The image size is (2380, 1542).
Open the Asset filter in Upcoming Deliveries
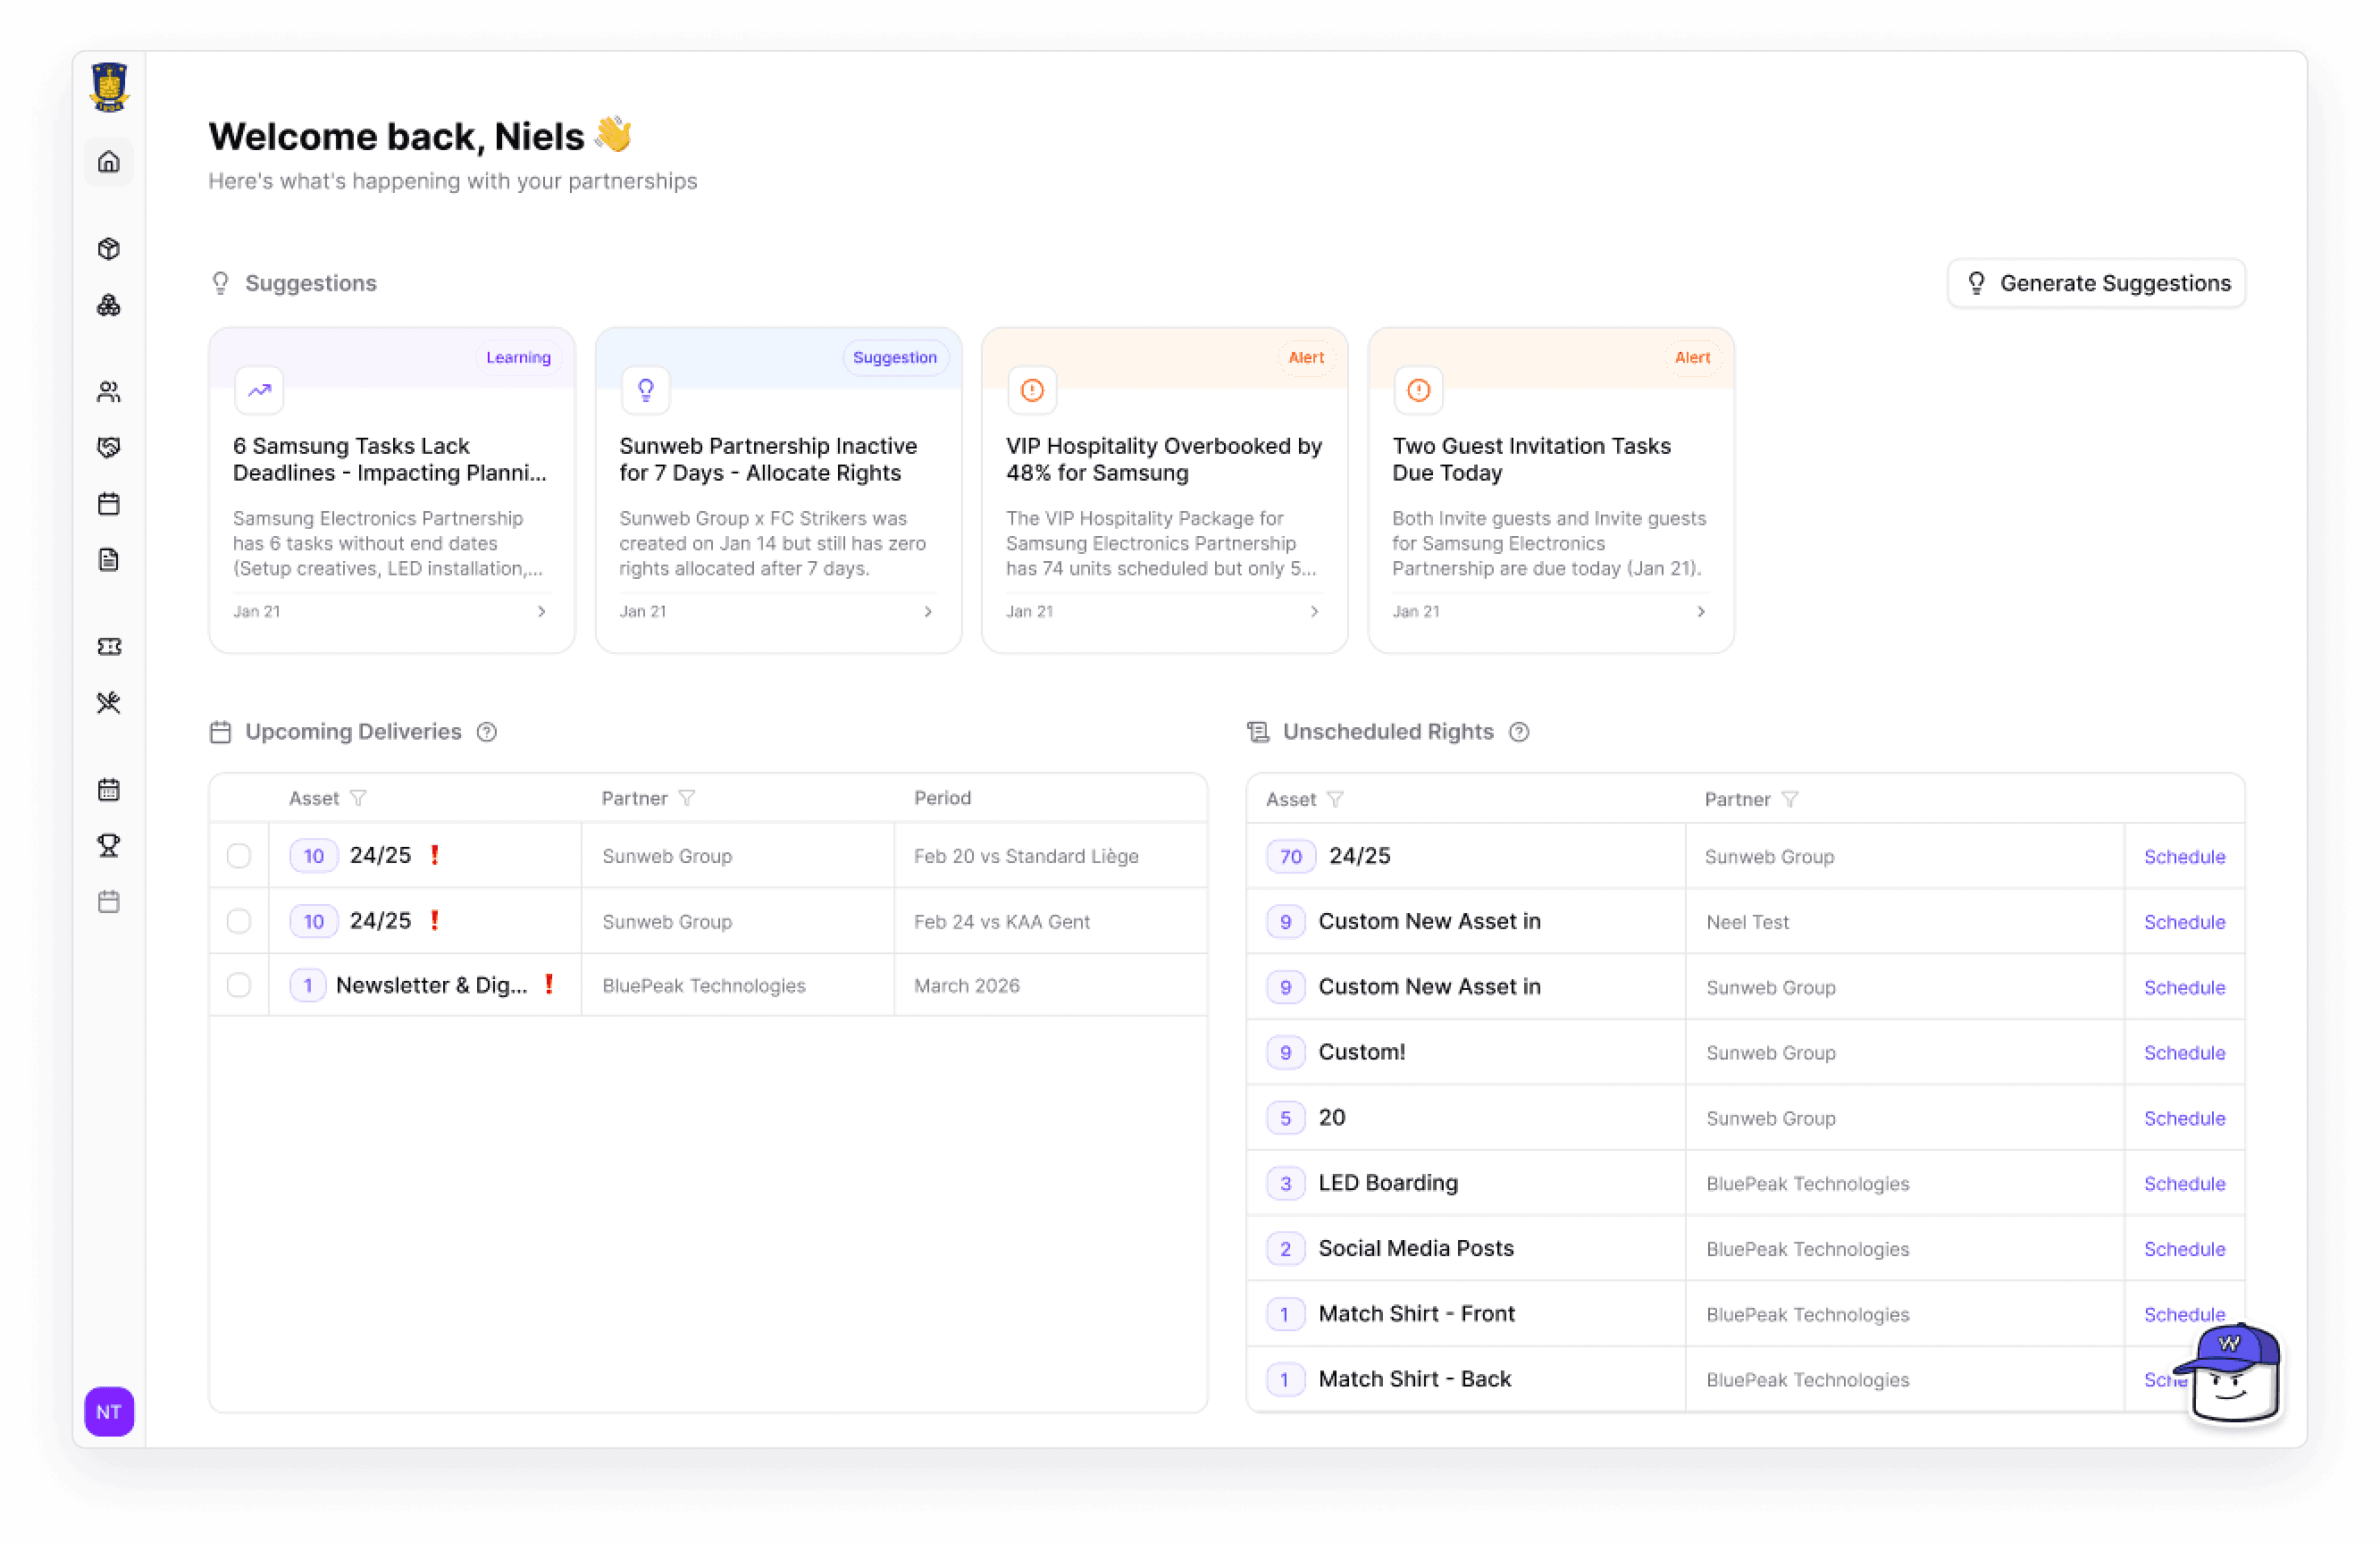pyautogui.click(x=359, y=797)
